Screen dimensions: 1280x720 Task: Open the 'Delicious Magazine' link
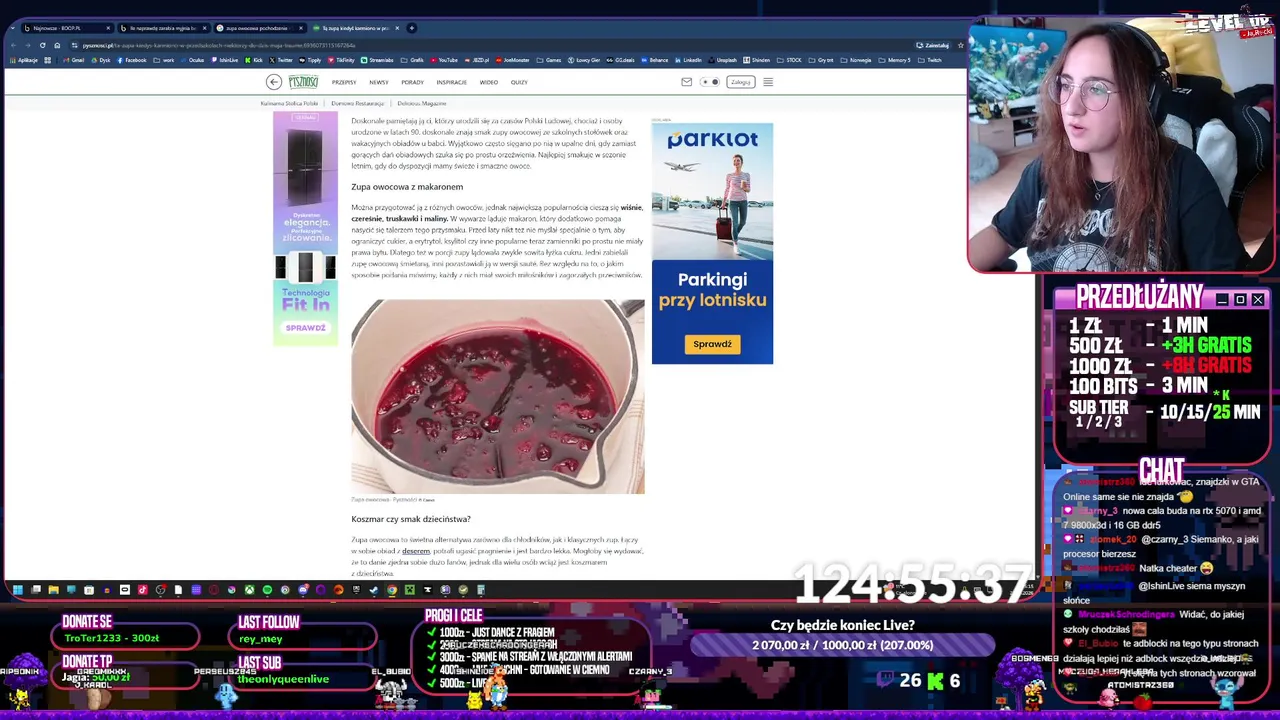(x=422, y=103)
